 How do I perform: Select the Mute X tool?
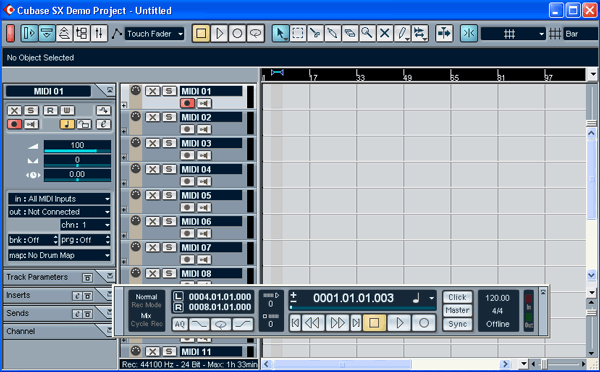(x=384, y=34)
